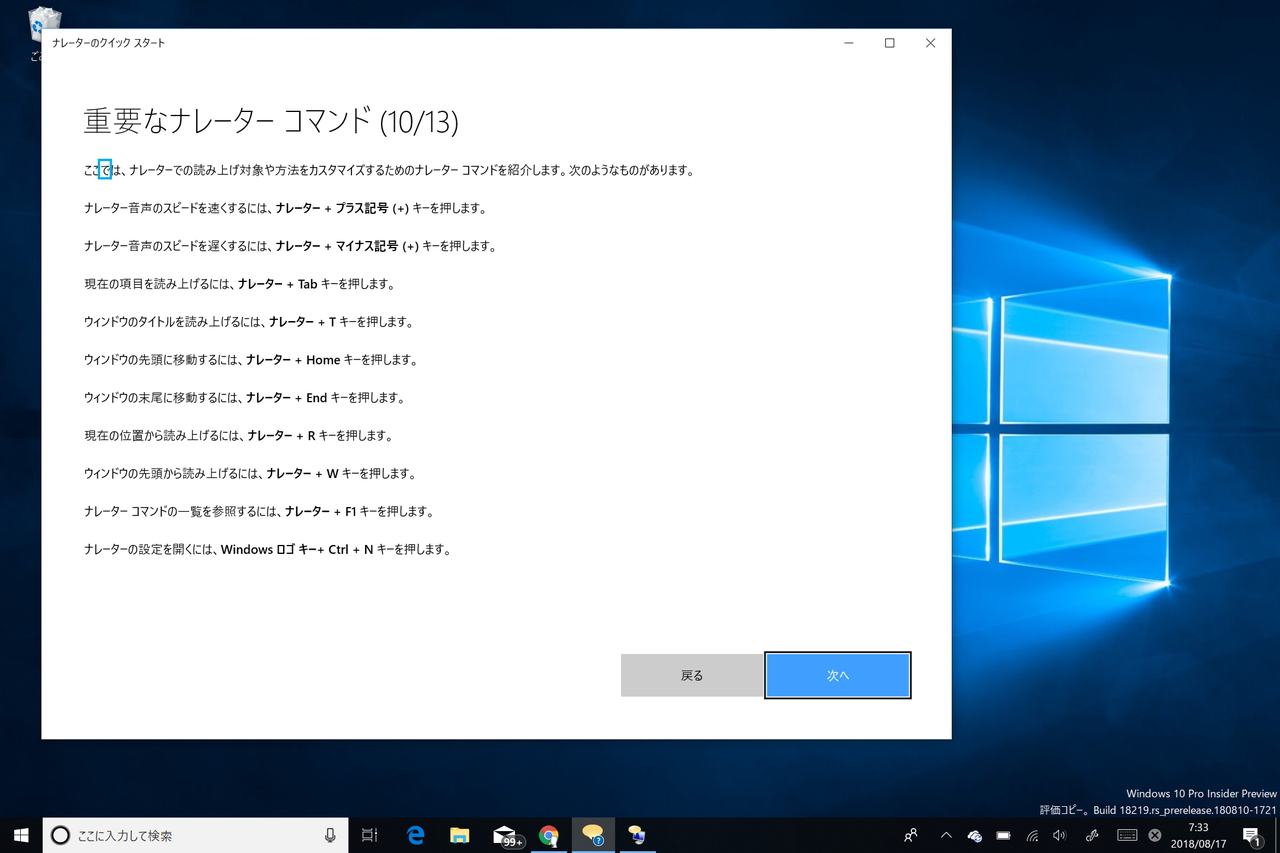Launch Microsoft Edge from the taskbar
This screenshot has width=1280, height=853.
(x=415, y=835)
